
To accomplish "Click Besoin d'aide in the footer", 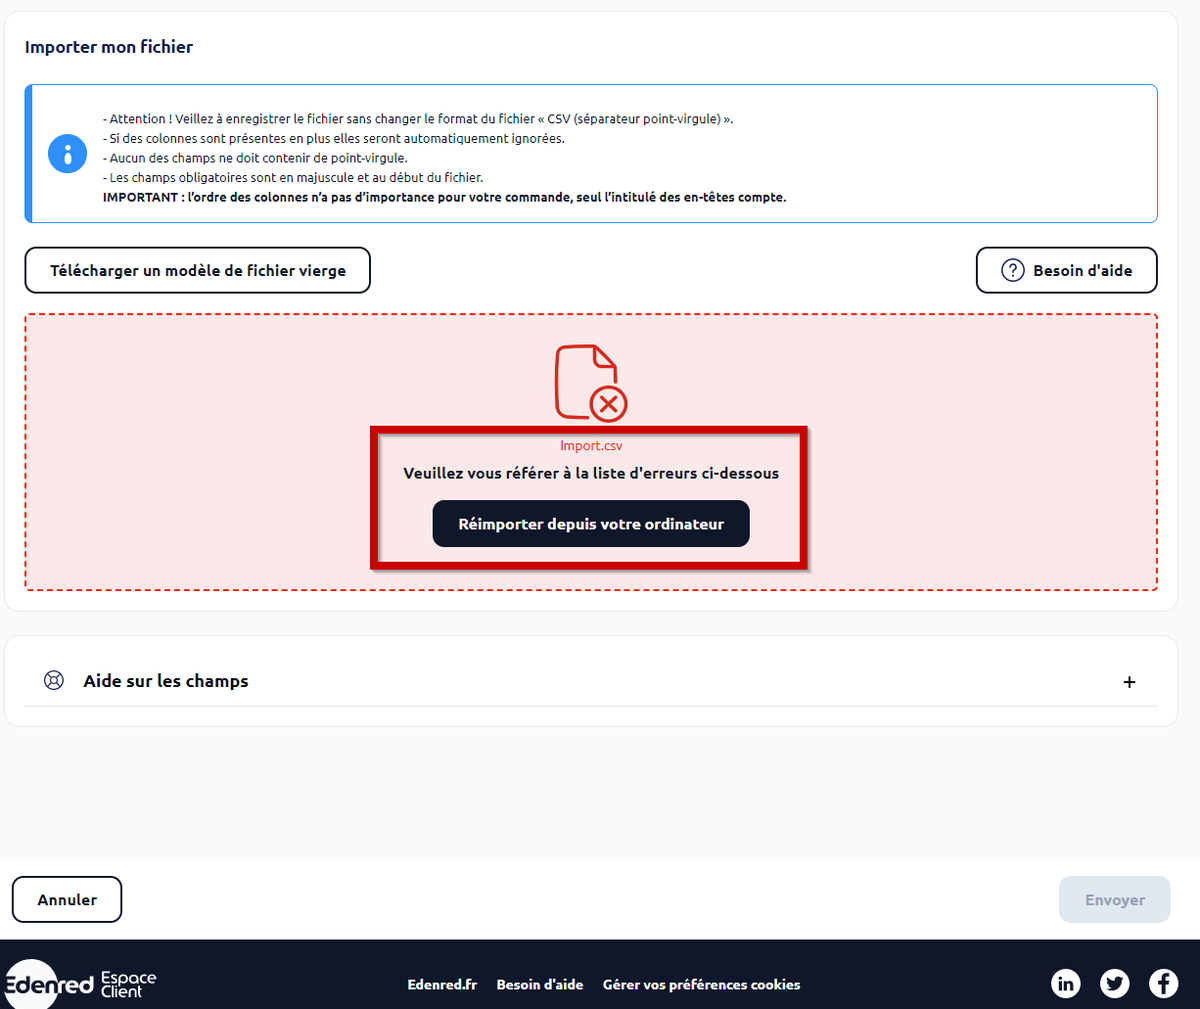I will coord(540,984).
